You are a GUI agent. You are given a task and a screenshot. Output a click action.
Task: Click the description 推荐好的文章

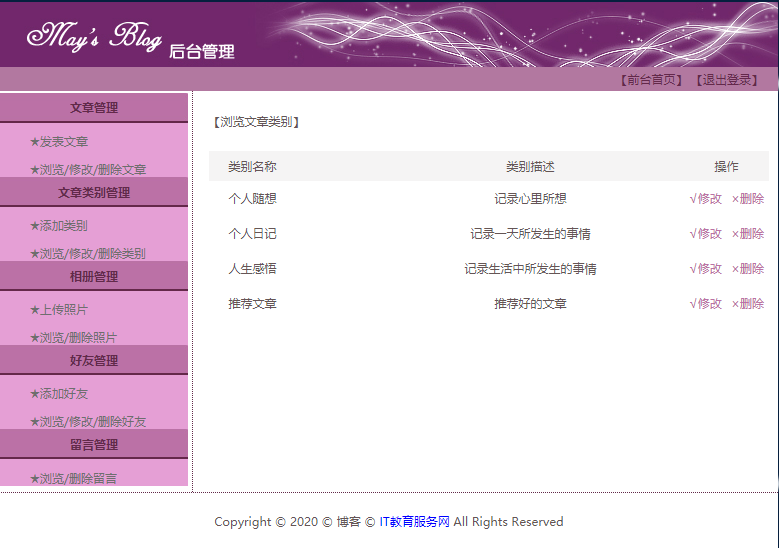[x=530, y=304]
